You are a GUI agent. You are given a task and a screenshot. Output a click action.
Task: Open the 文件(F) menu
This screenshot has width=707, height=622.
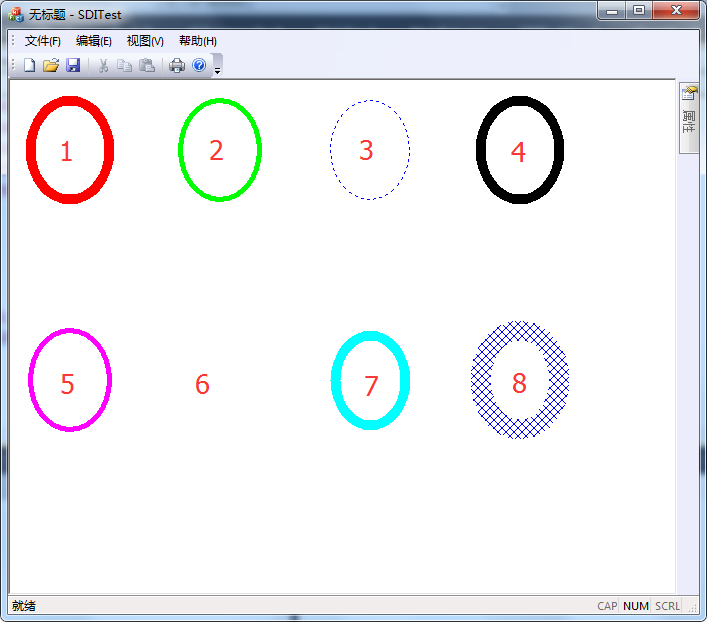tap(42, 41)
